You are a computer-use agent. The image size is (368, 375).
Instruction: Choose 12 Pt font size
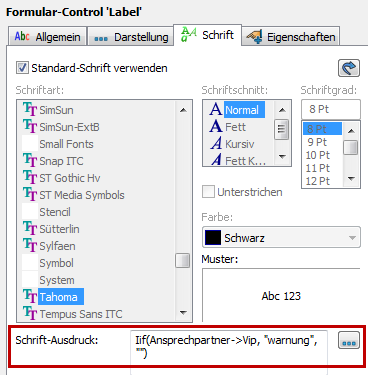pyautogui.click(x=318, y=181)
